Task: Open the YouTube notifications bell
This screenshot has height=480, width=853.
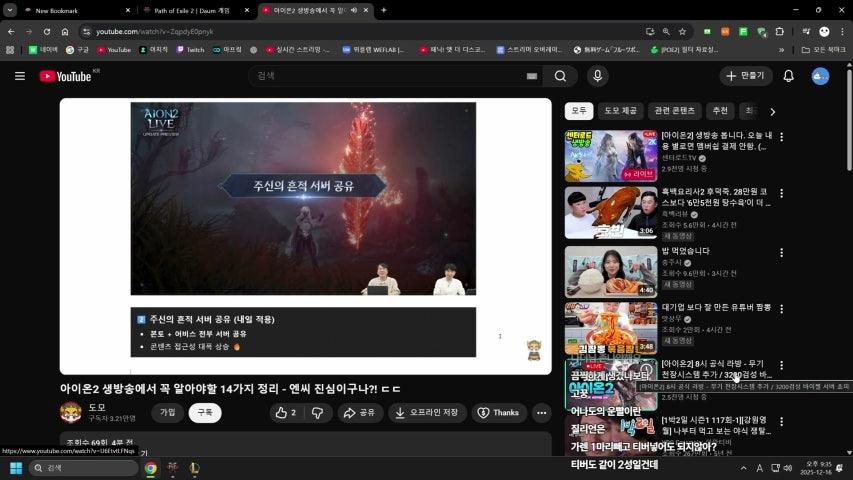Action: pos(788,76)
